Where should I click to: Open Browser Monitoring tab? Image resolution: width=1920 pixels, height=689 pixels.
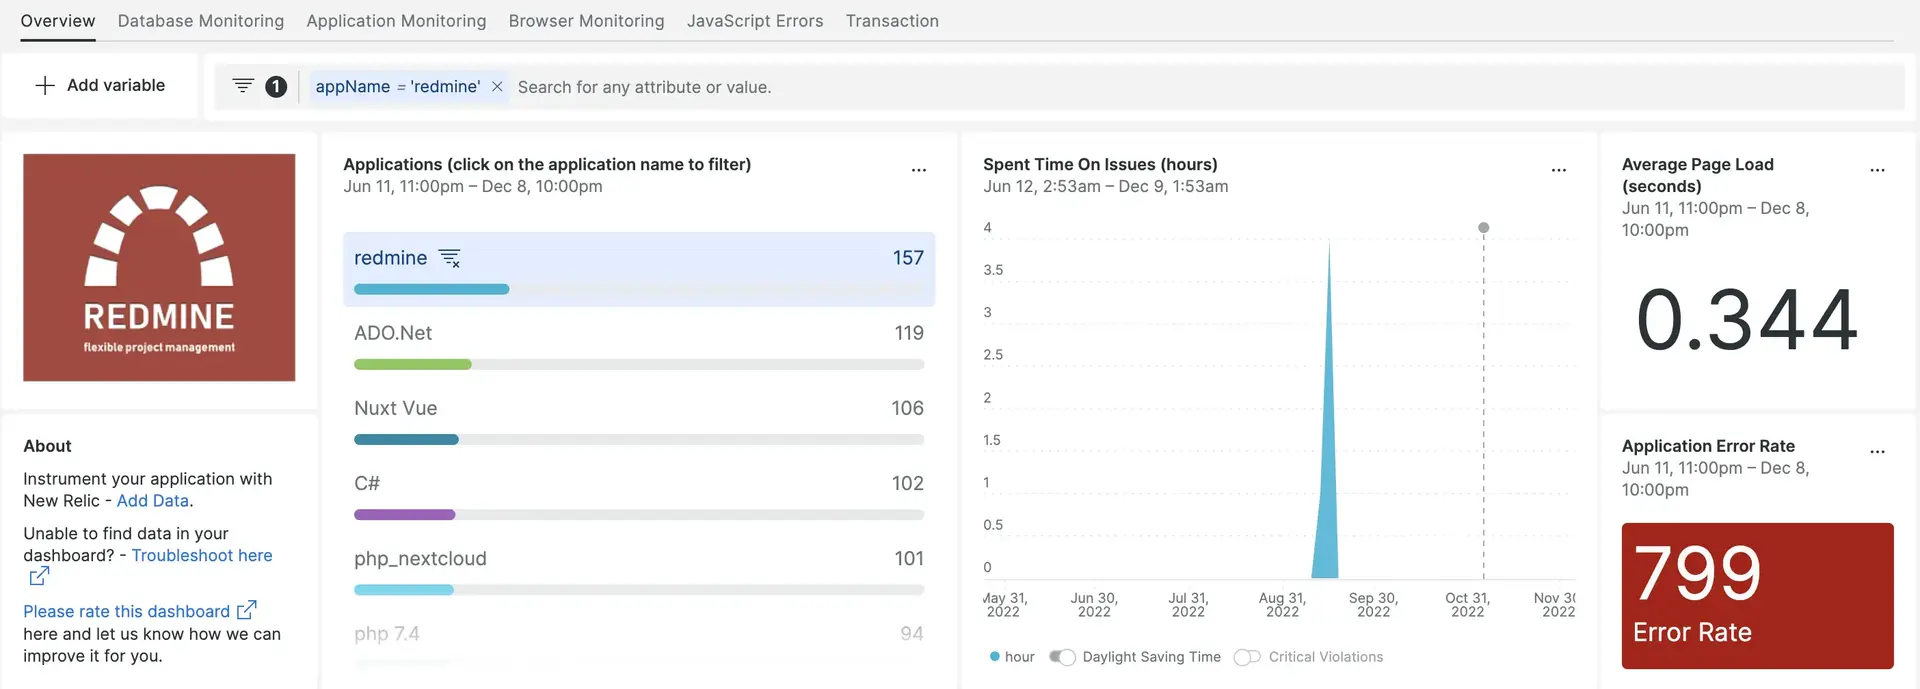[x=586, y=21]
